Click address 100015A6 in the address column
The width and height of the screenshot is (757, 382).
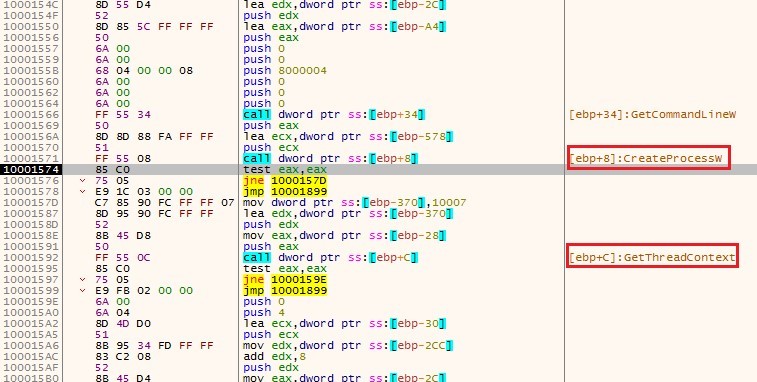pos(31,345)
